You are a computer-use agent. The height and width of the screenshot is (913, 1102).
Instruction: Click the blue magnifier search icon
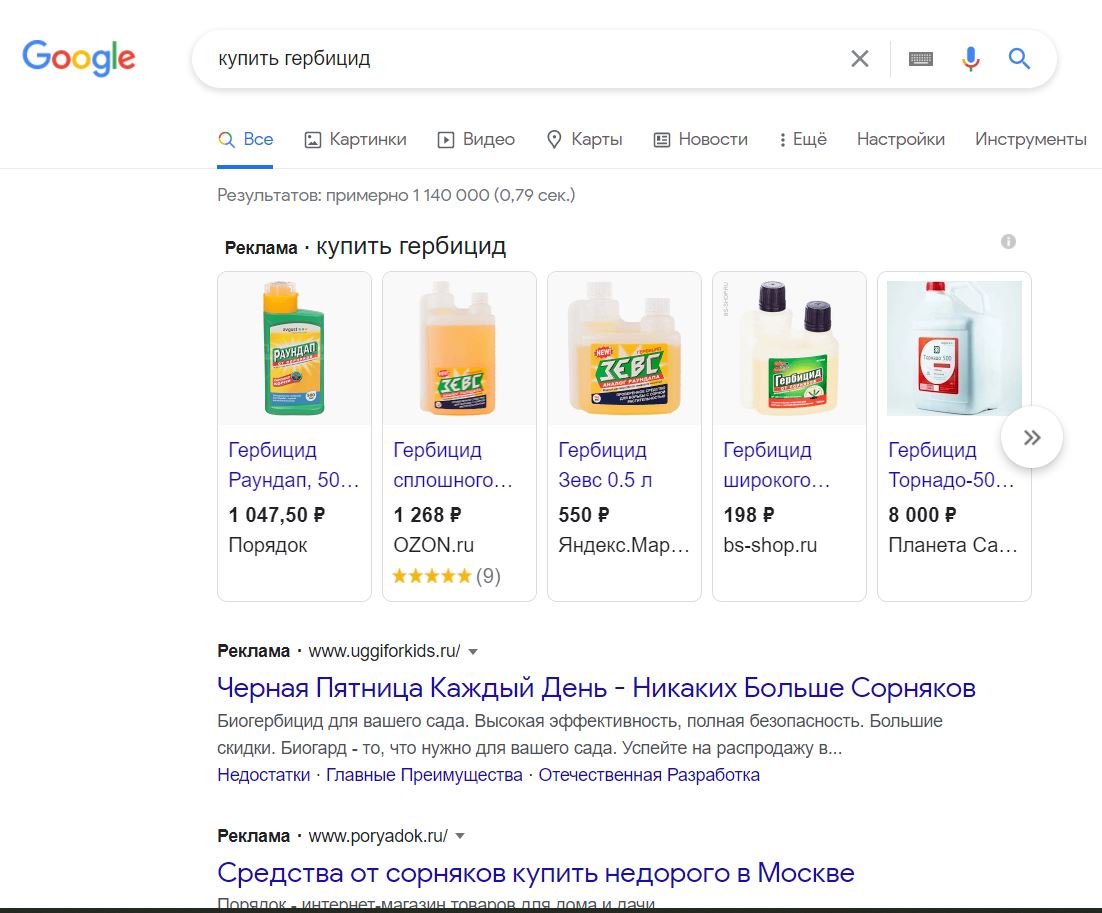pos(1019,59)
